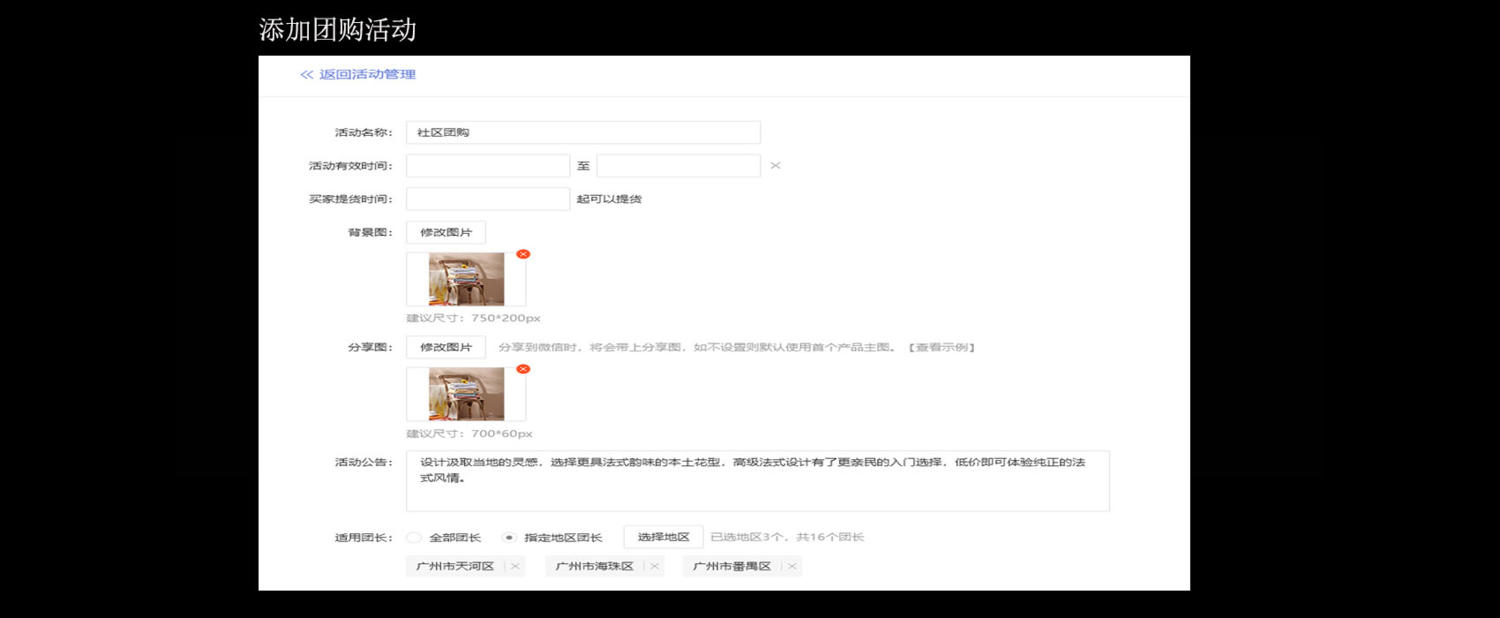Click the share image thumbnail

[466, 394]
